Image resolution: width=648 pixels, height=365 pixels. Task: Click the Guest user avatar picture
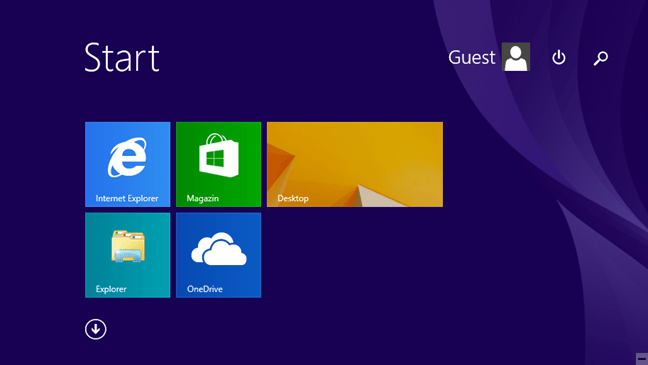tap(516, 57)
